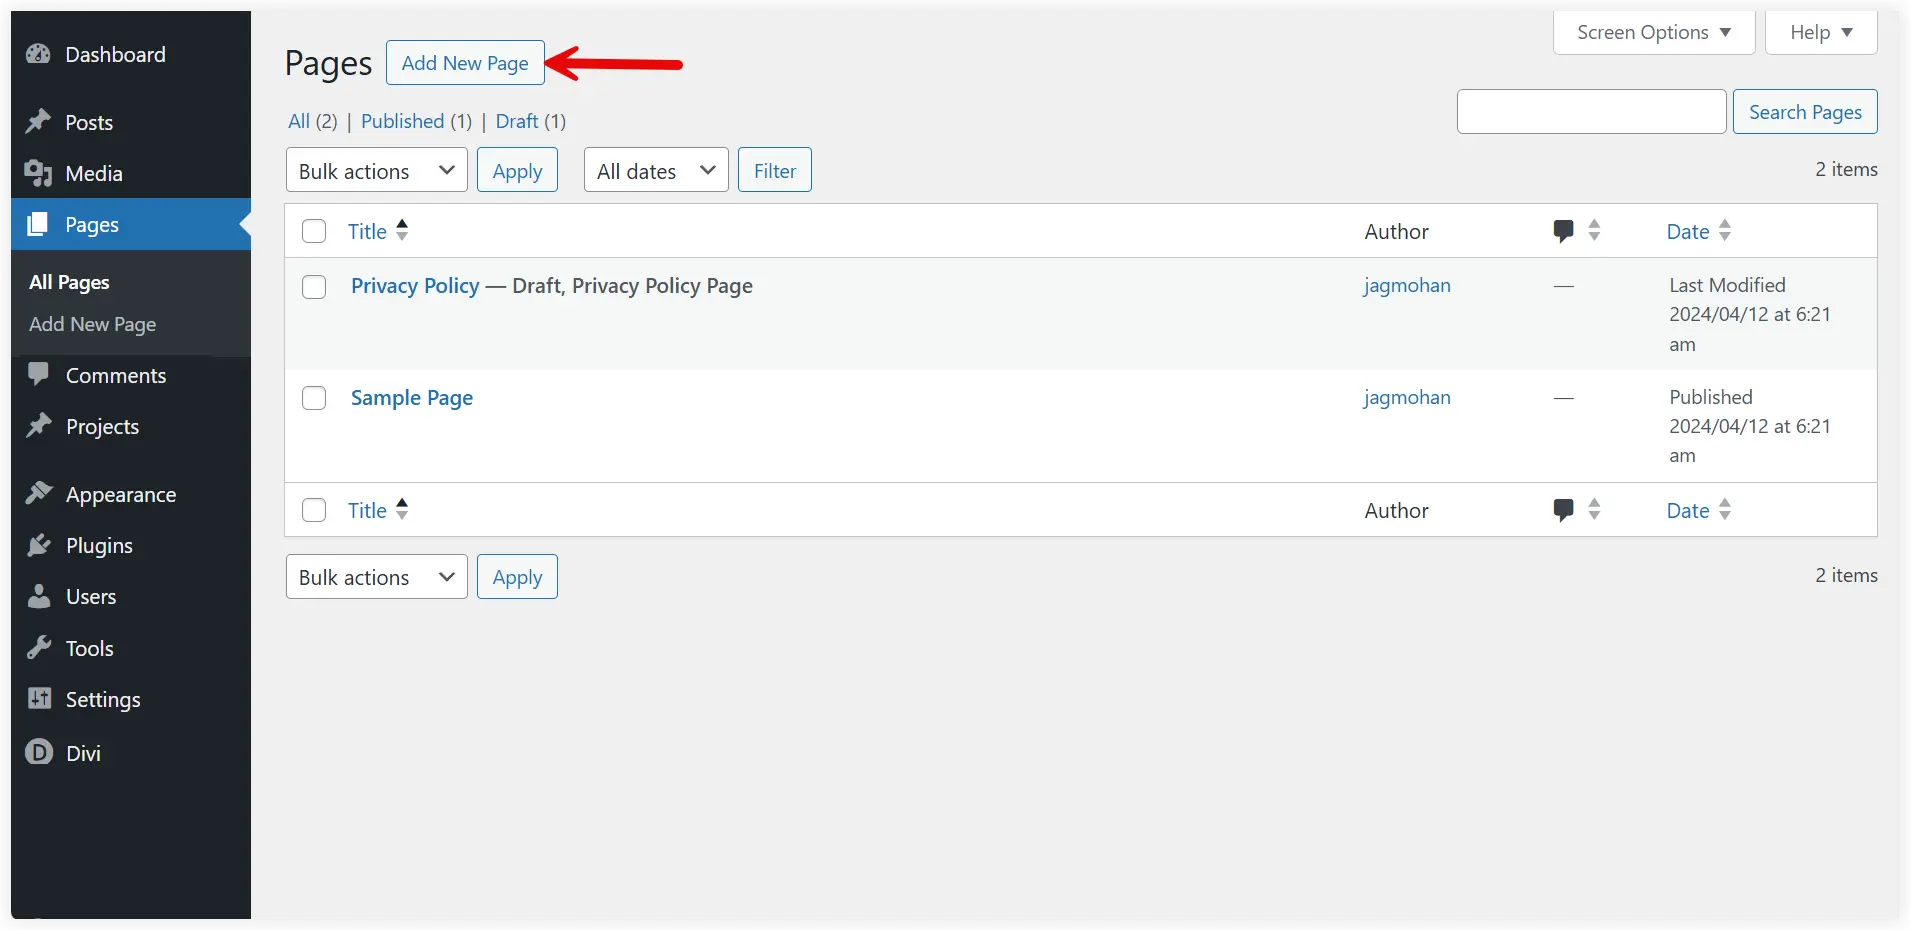Select all pages via header checkbox
This screenshot has width=1911, height=931.
(314, 231)
